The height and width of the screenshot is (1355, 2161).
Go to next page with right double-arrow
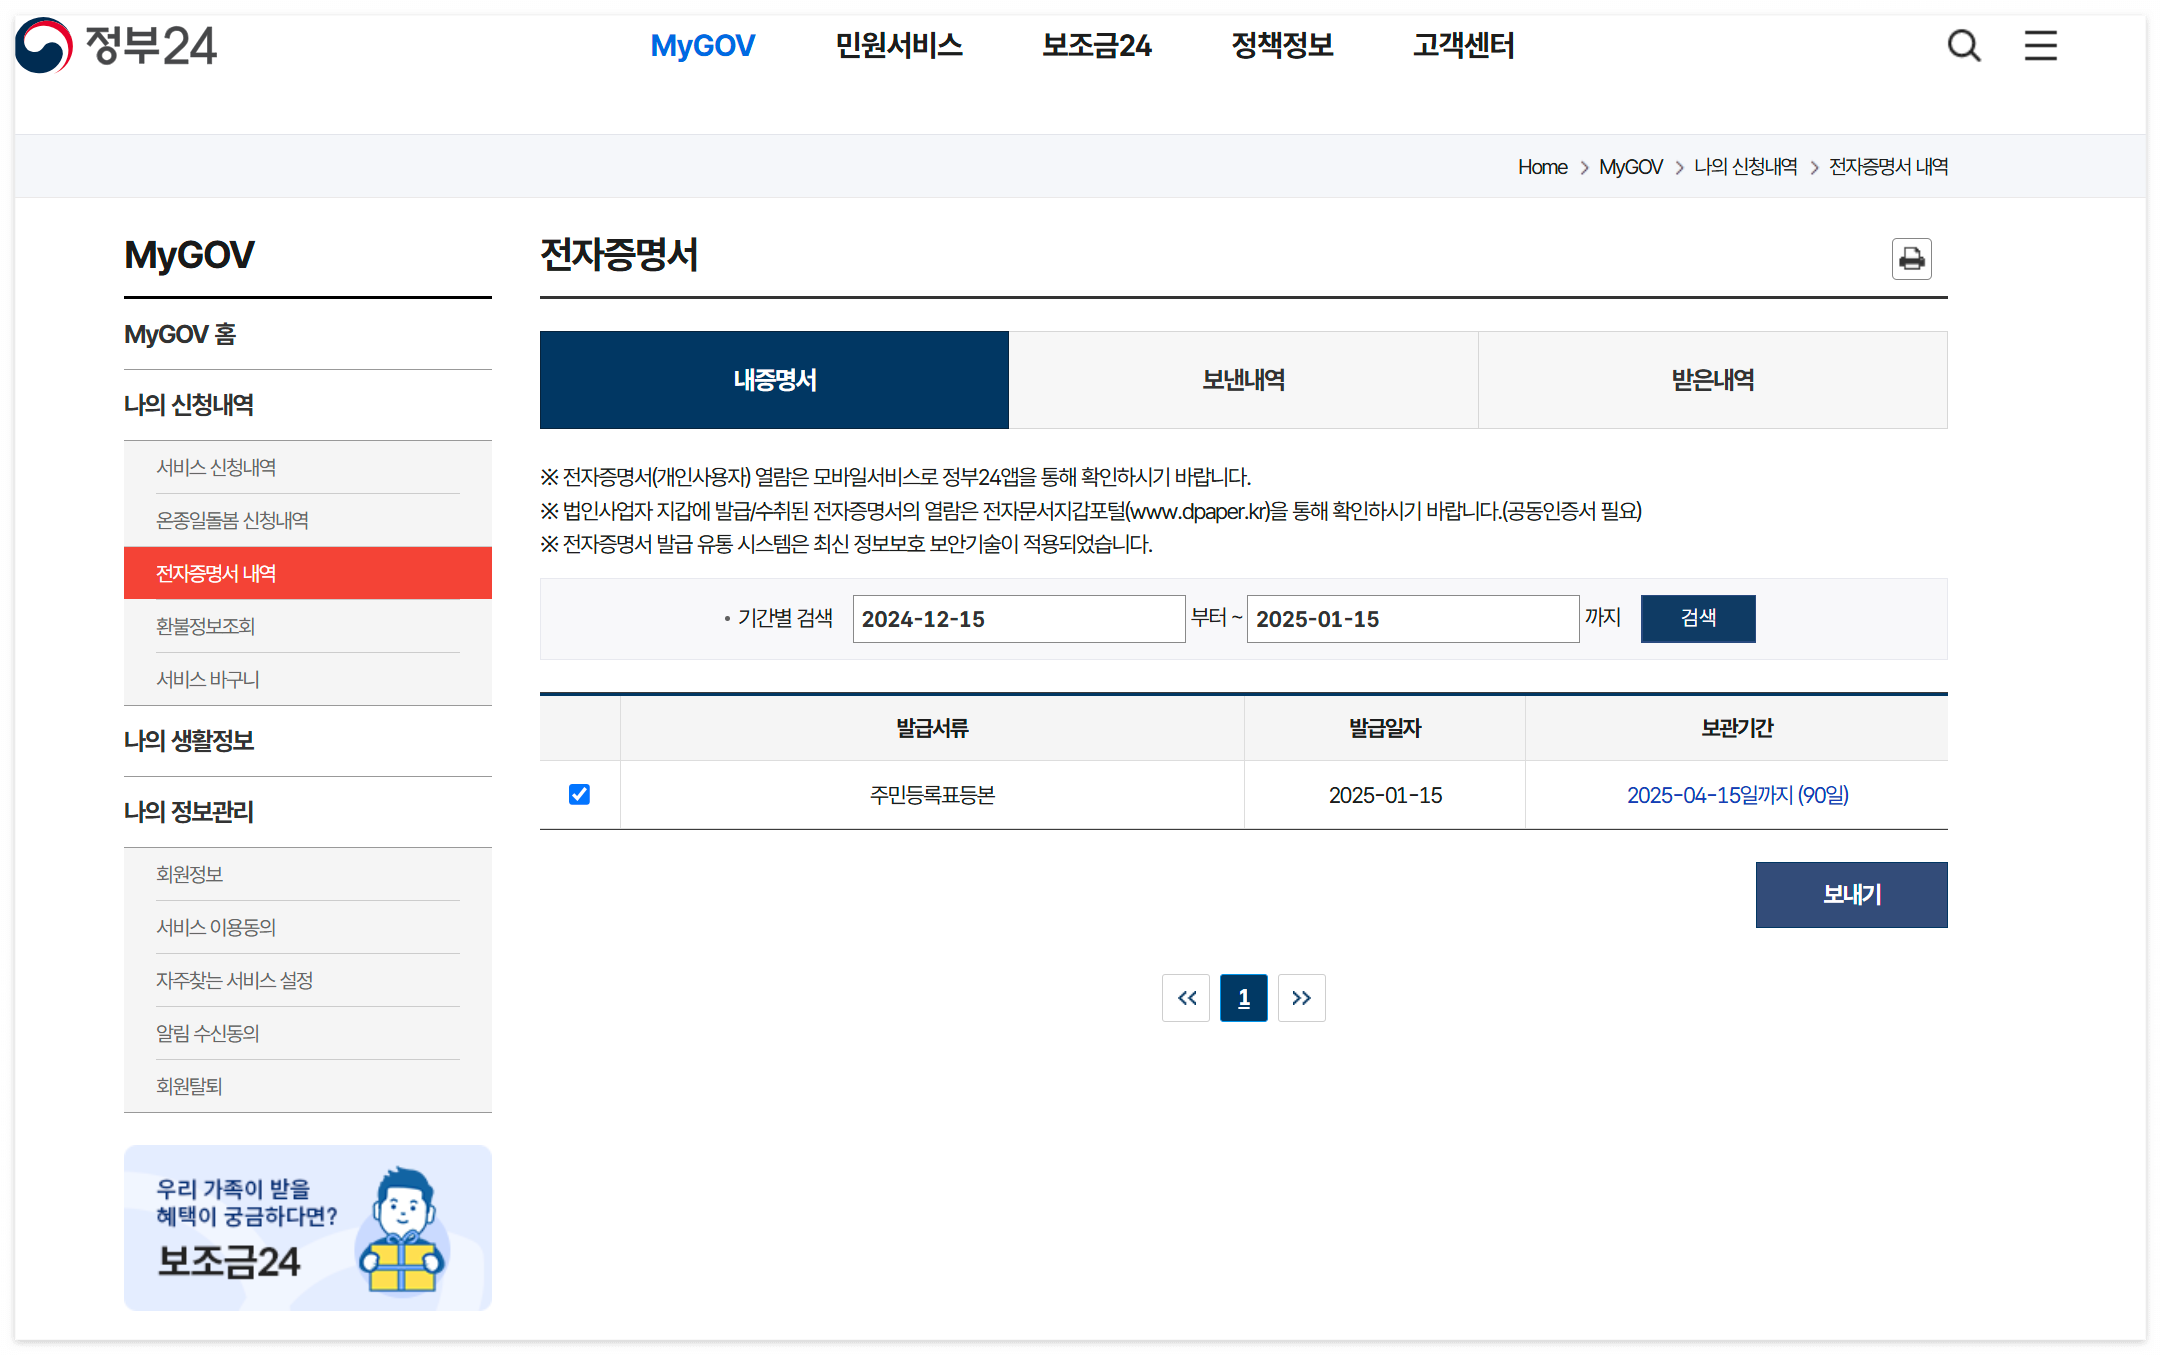click(1301, 997)
